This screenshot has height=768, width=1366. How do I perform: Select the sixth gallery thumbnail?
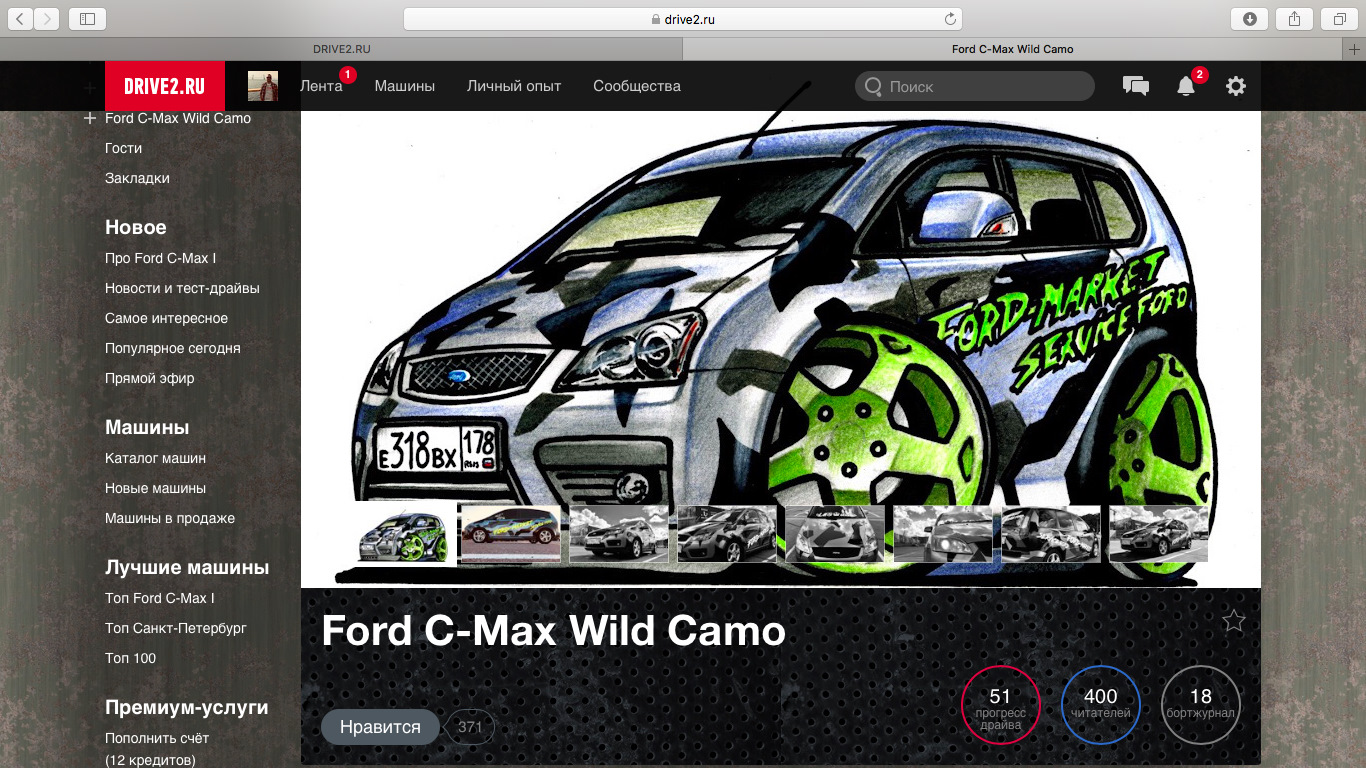click(x=942, y=534)
